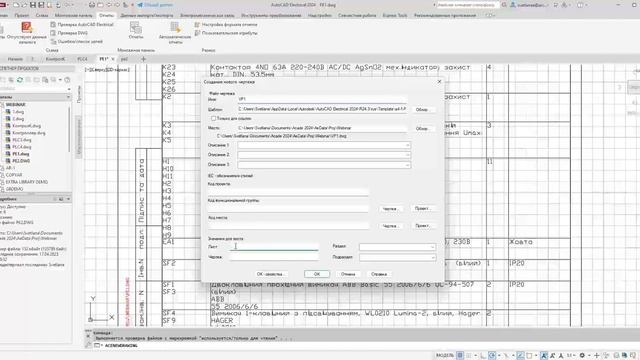The width and height of the screenshot is (640, 360).
Task: Open the Описание 1 dropdown
Action: click(x=407, y=145)
